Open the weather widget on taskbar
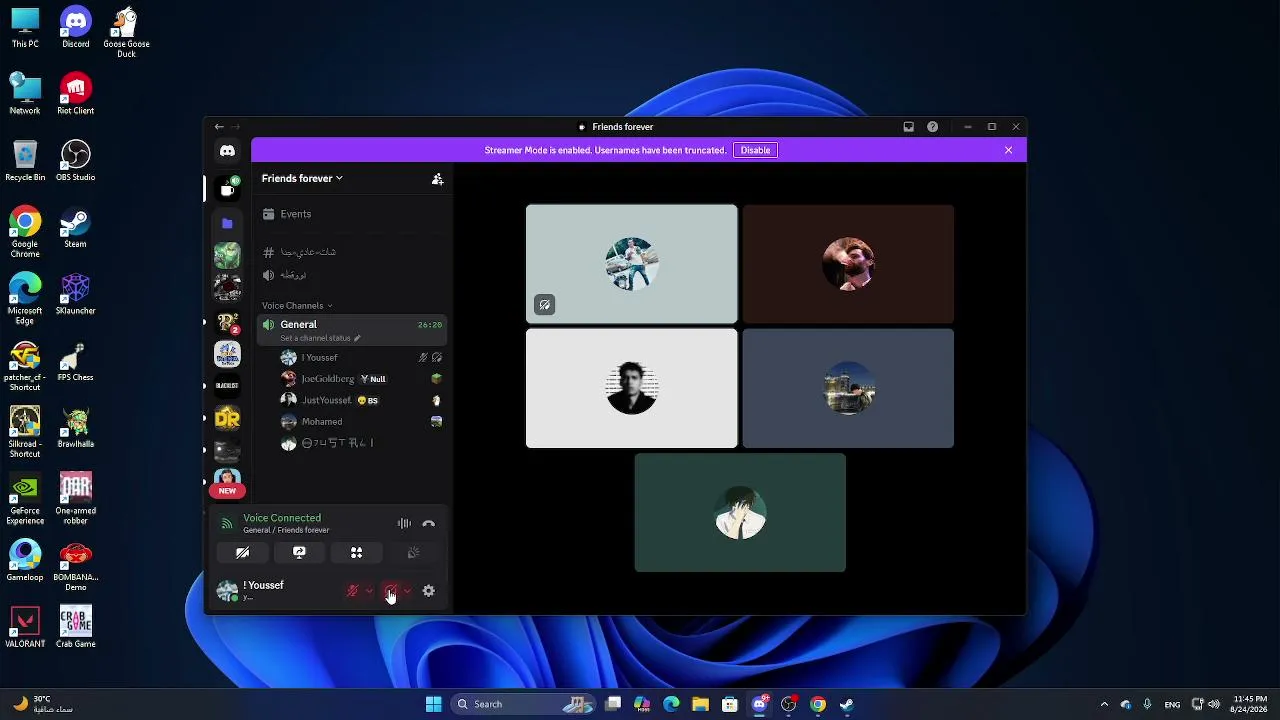The image size is (1280, 720). [x=44, y=704]
